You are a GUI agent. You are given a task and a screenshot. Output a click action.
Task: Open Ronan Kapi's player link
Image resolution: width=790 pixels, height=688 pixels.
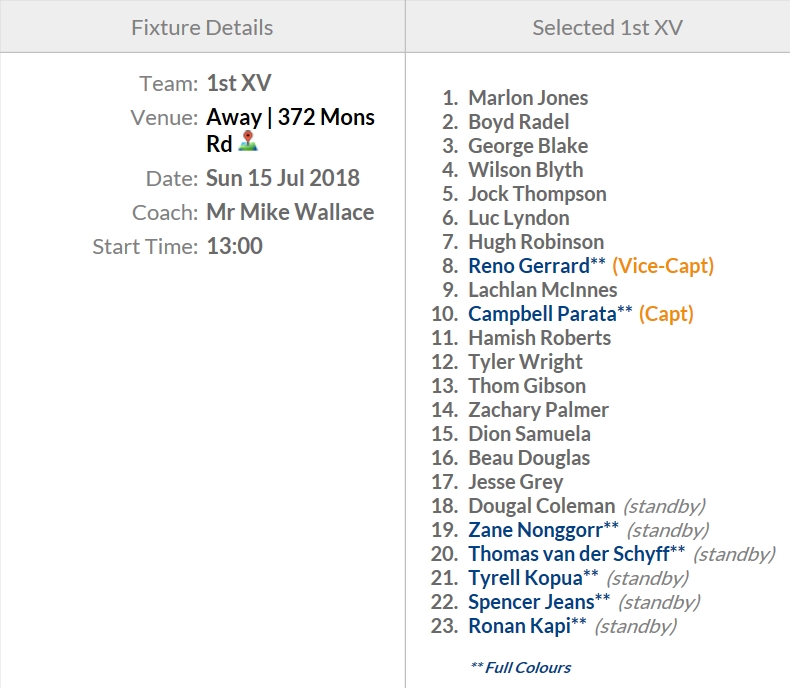click(519, 626)
